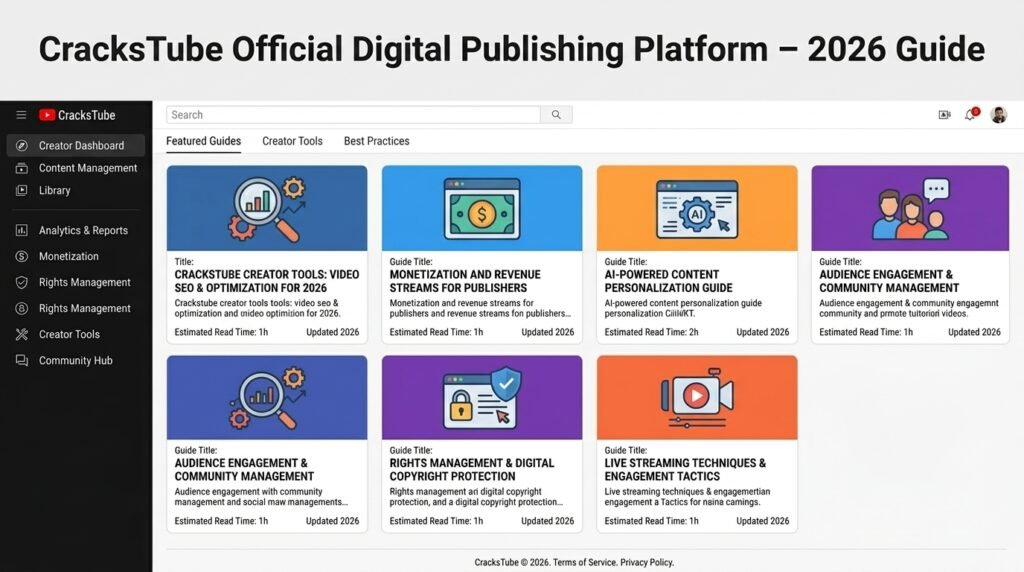Open the Privacy Policy link

tap(647, 562)
